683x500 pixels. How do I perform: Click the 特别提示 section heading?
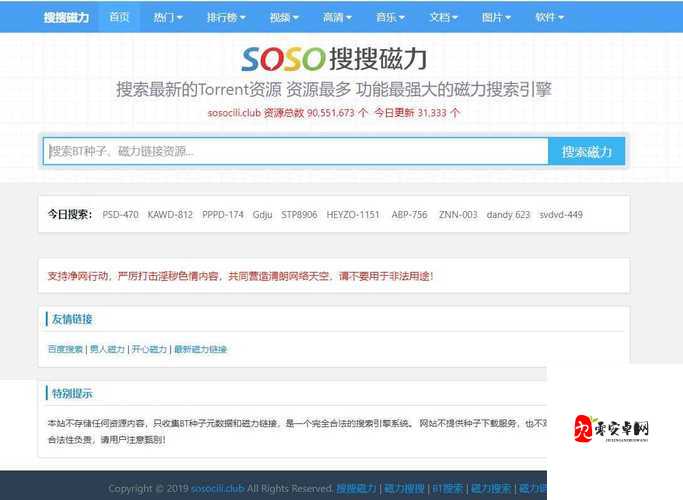(x=72, y=394)
